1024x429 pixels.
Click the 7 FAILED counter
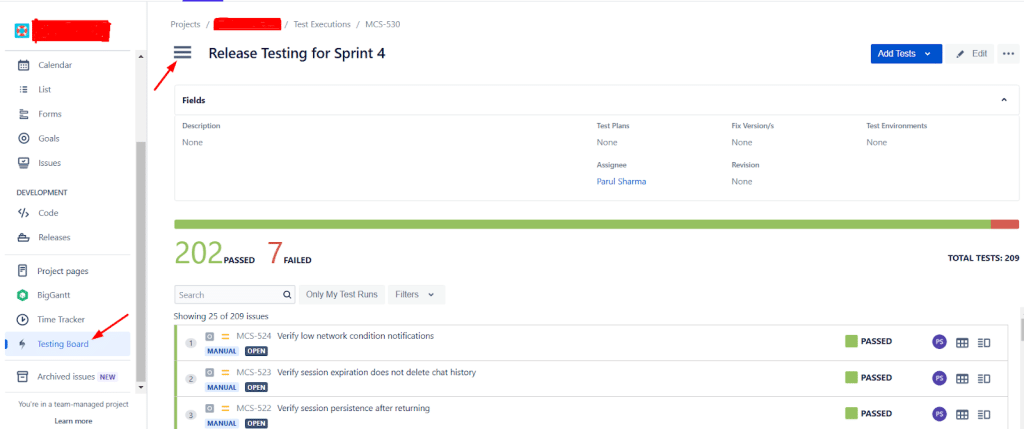289,254
